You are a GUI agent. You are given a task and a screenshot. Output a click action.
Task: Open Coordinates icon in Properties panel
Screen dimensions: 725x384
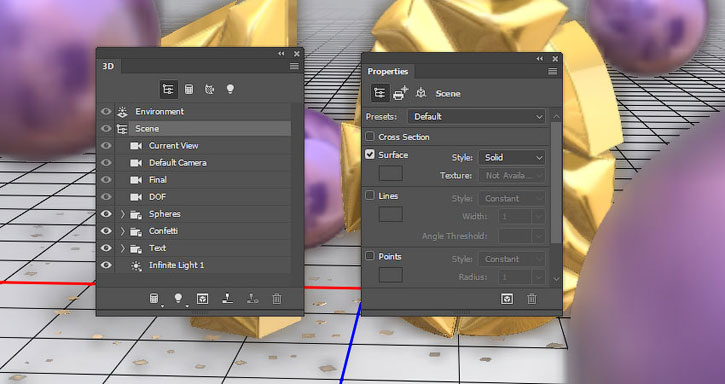[x=421, y=93]
